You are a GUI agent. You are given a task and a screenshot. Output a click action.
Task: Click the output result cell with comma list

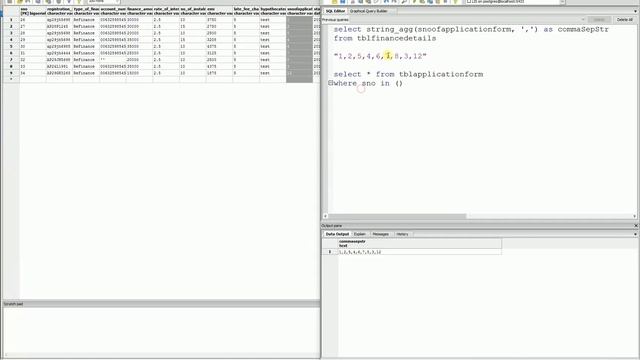click(420, 252)
